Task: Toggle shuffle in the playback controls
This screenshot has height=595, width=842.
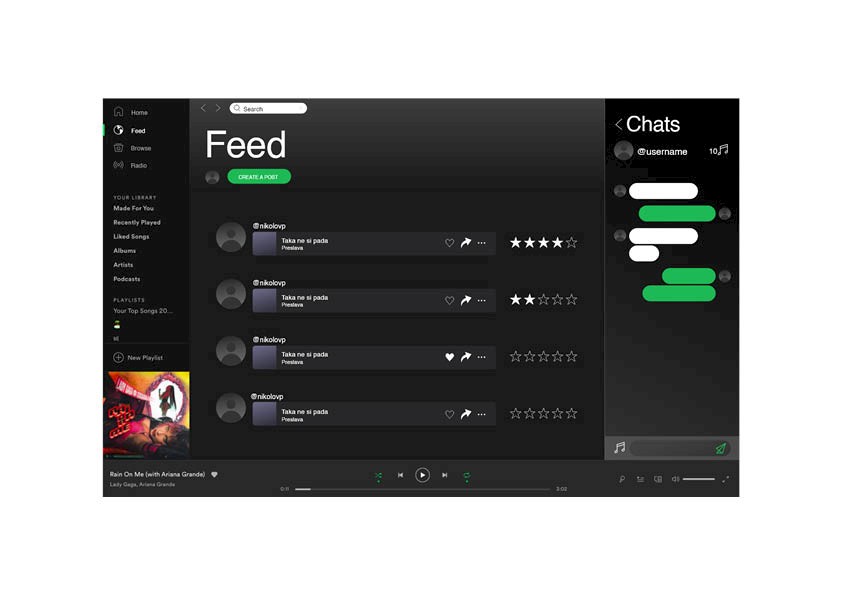Action: (379, 476)
